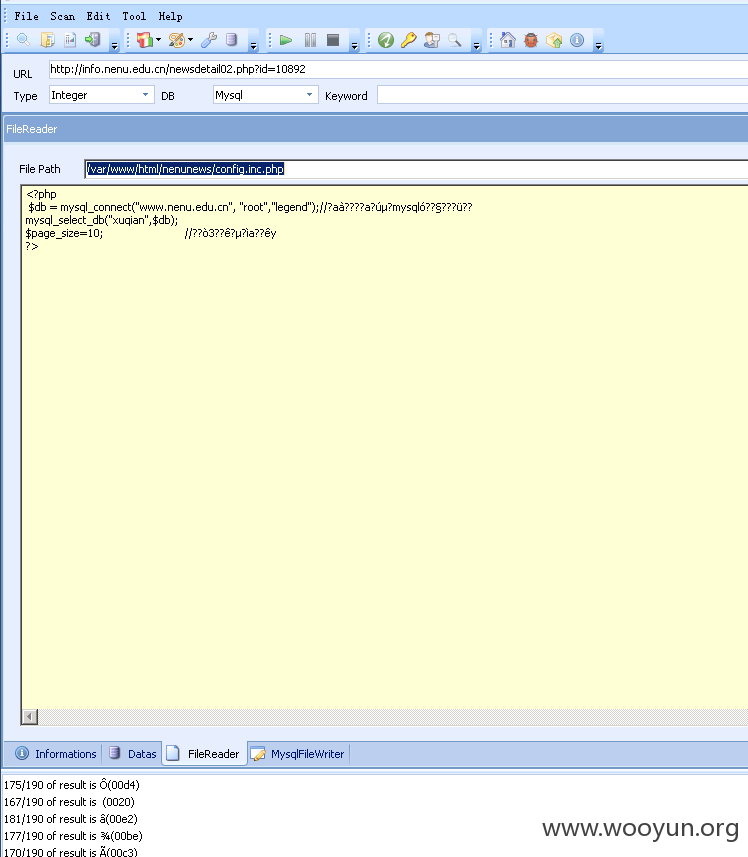Click the mysql_select_db("xuqian",$db) line
Screen dimensions: 748x857
[x=102, y=220]
